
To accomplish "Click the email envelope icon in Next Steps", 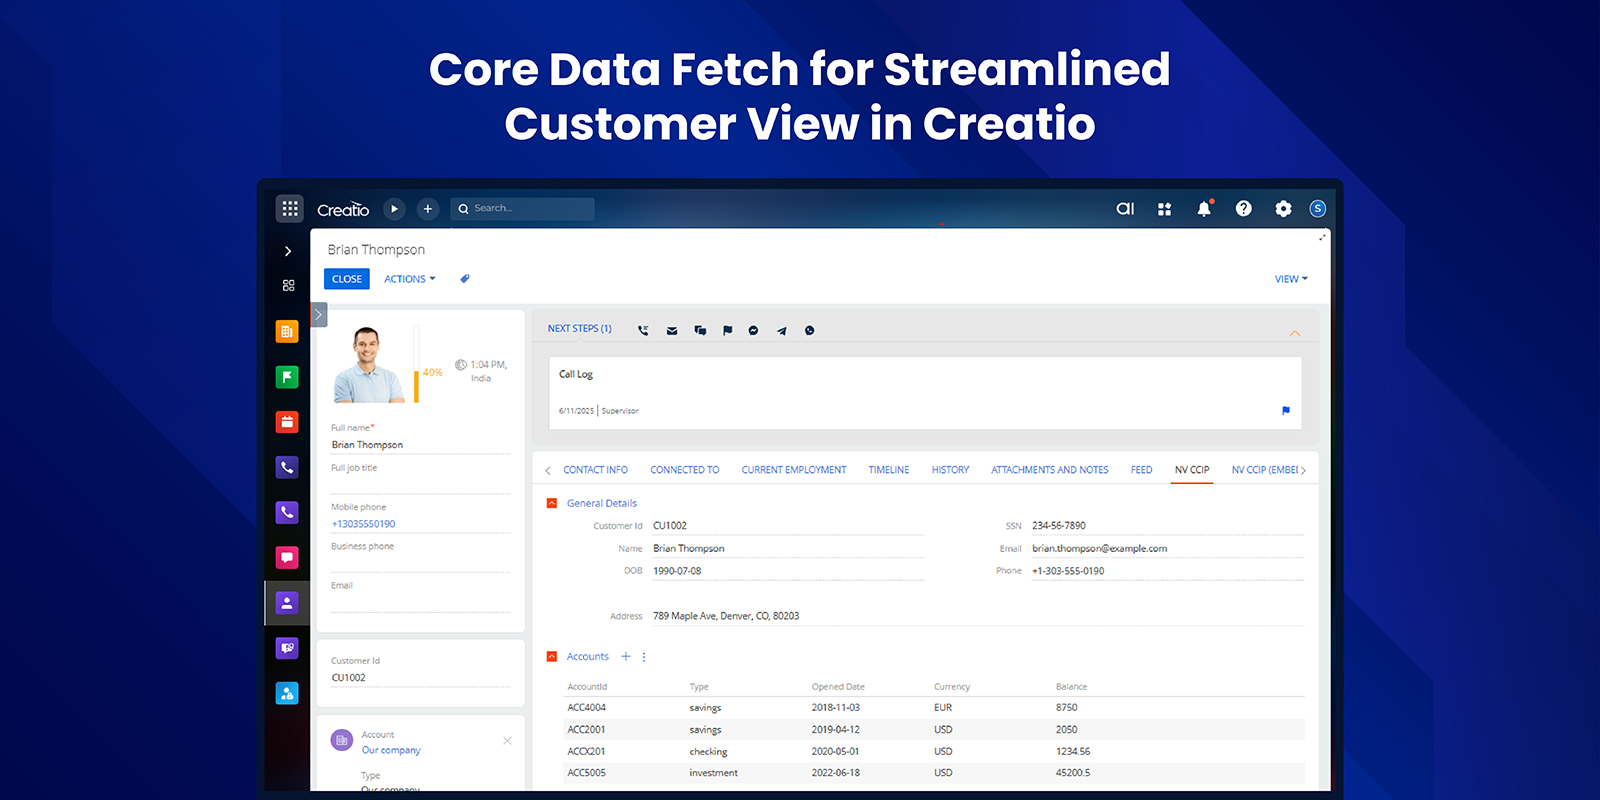I will [672, 330].
